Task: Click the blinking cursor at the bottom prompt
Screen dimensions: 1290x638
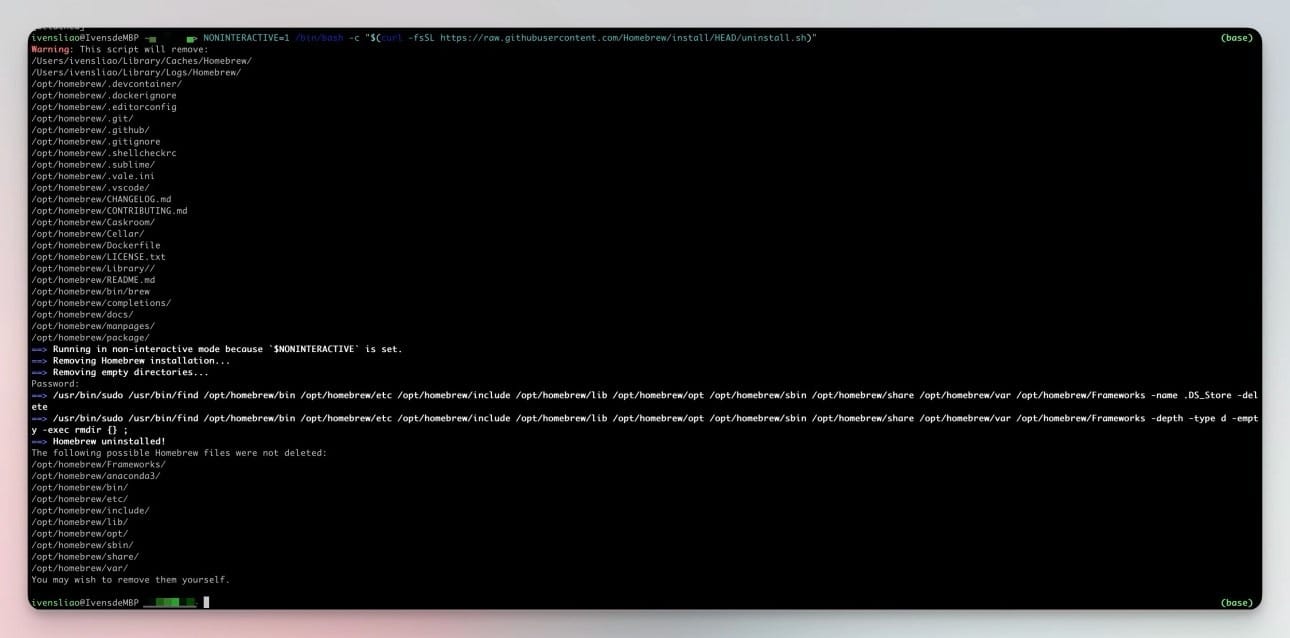Action: point(206,602)
